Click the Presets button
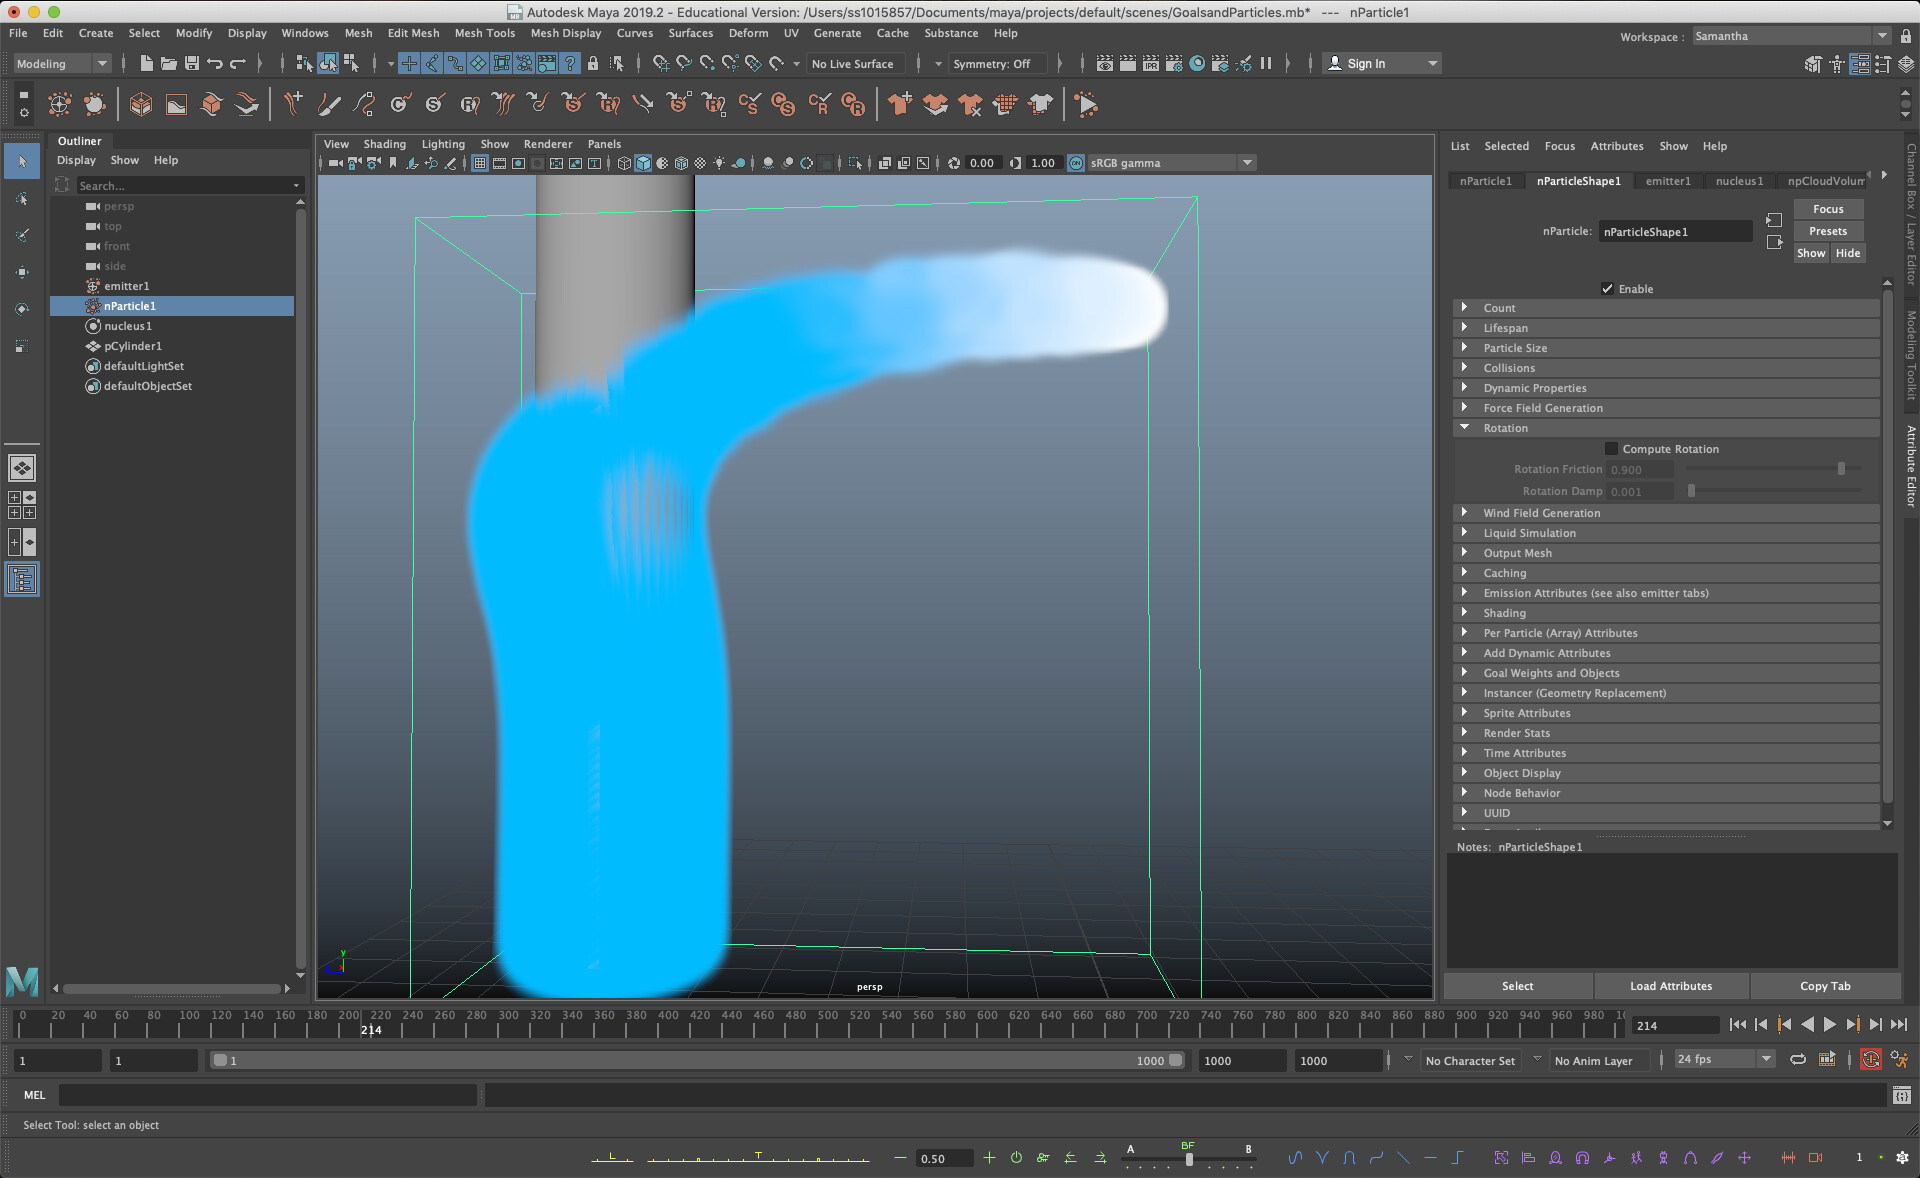1920x1178 pixels. (1827, 231)
